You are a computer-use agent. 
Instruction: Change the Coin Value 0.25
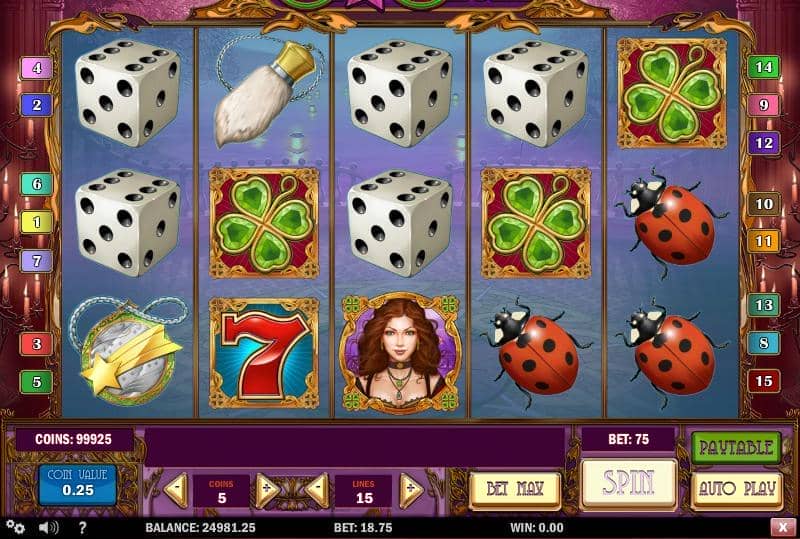point(78,483)
